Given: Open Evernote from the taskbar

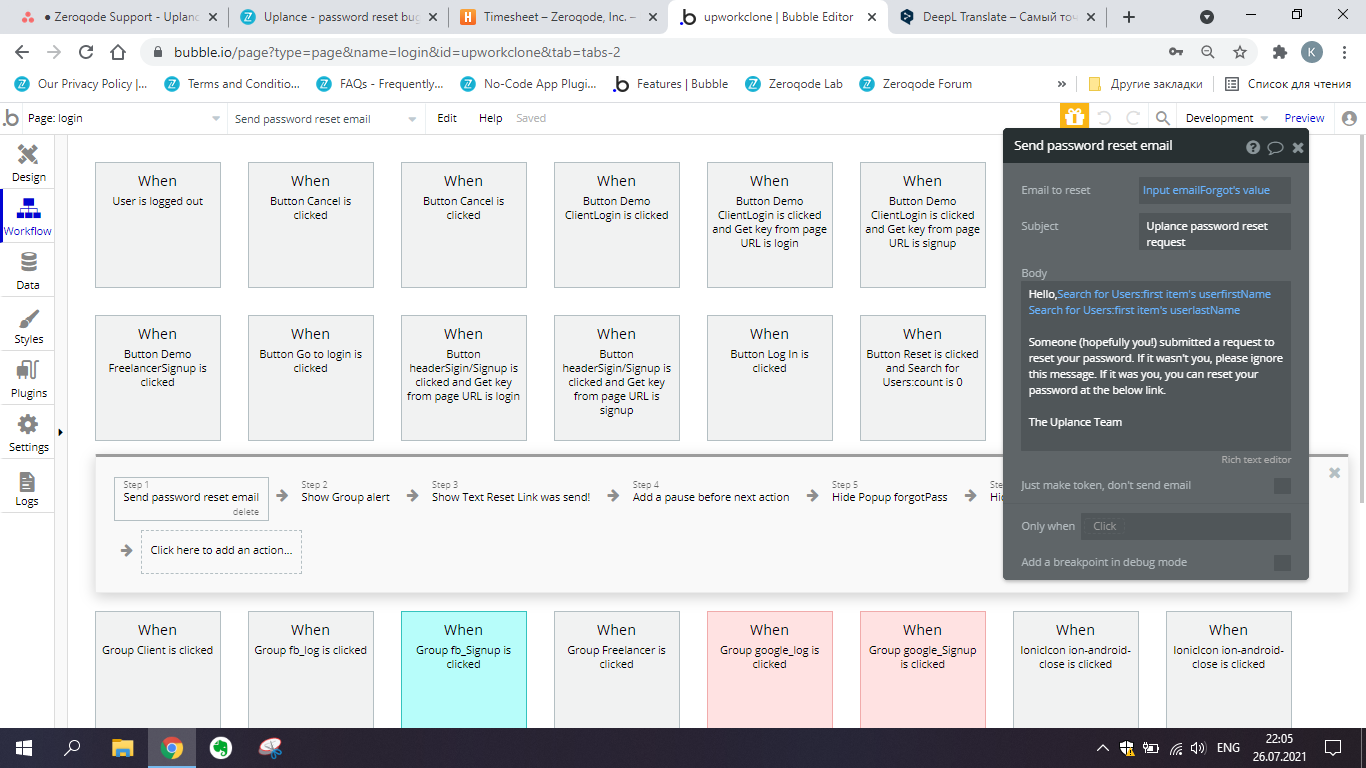Looking at the screenshot, I should coord(221,747).
